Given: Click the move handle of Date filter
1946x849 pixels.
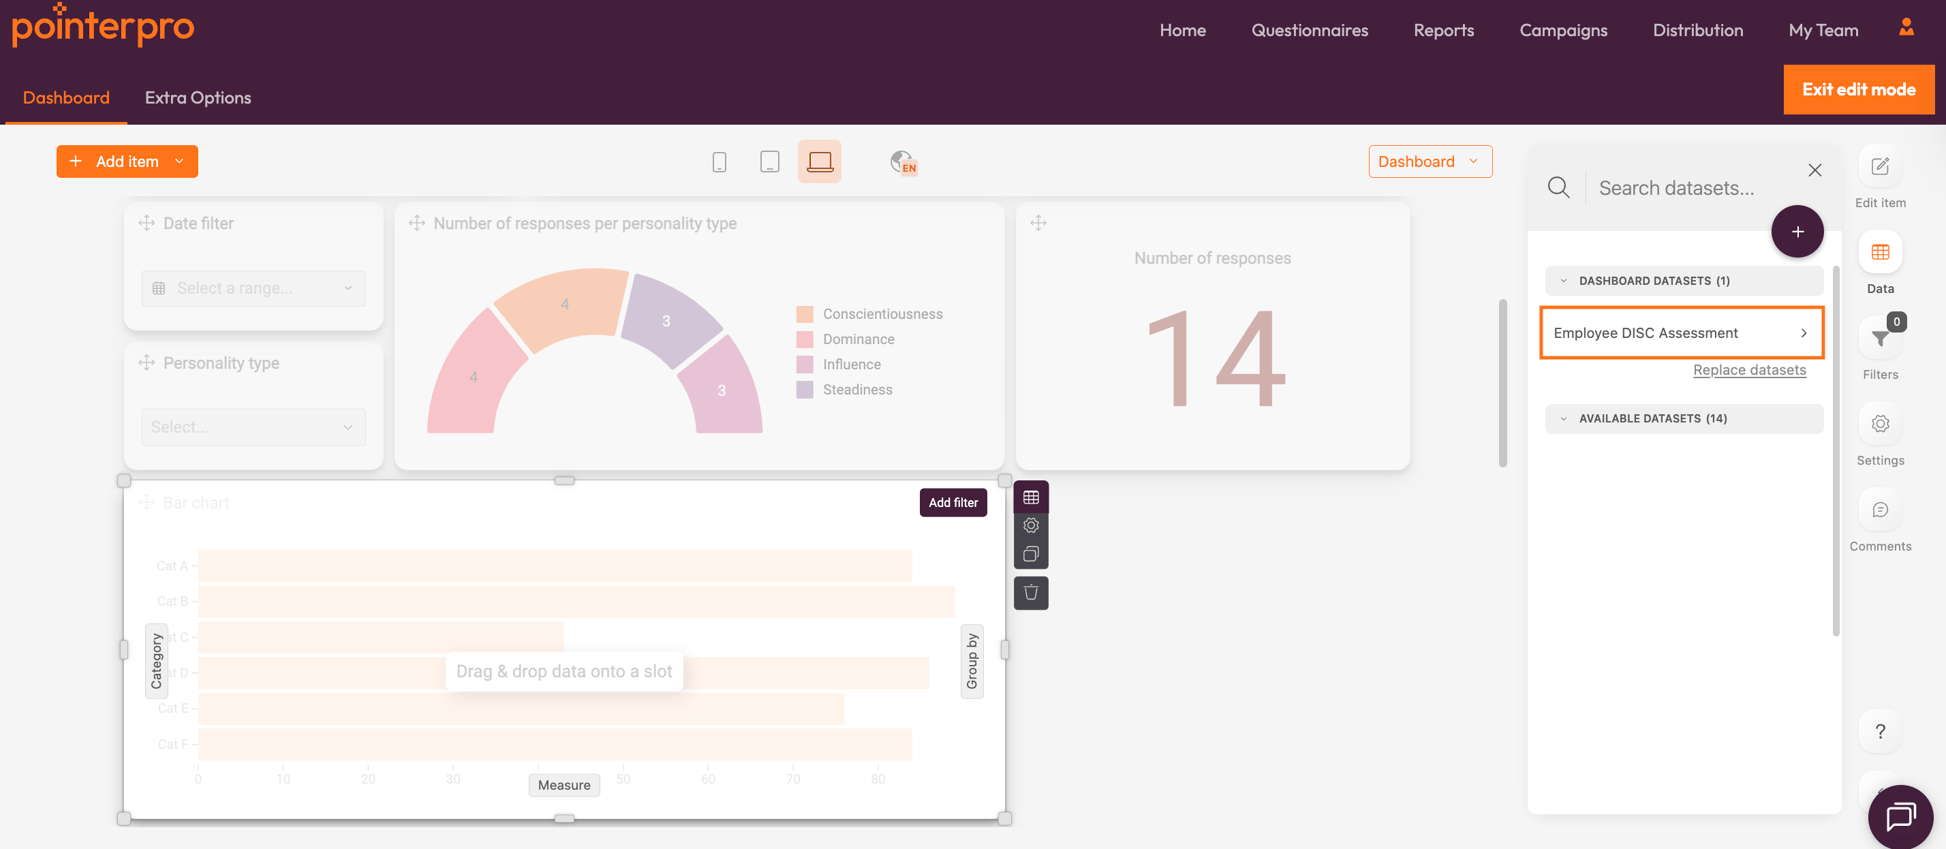Looking at the screenshot, I should pyautogui.click(x=147, y=223).
